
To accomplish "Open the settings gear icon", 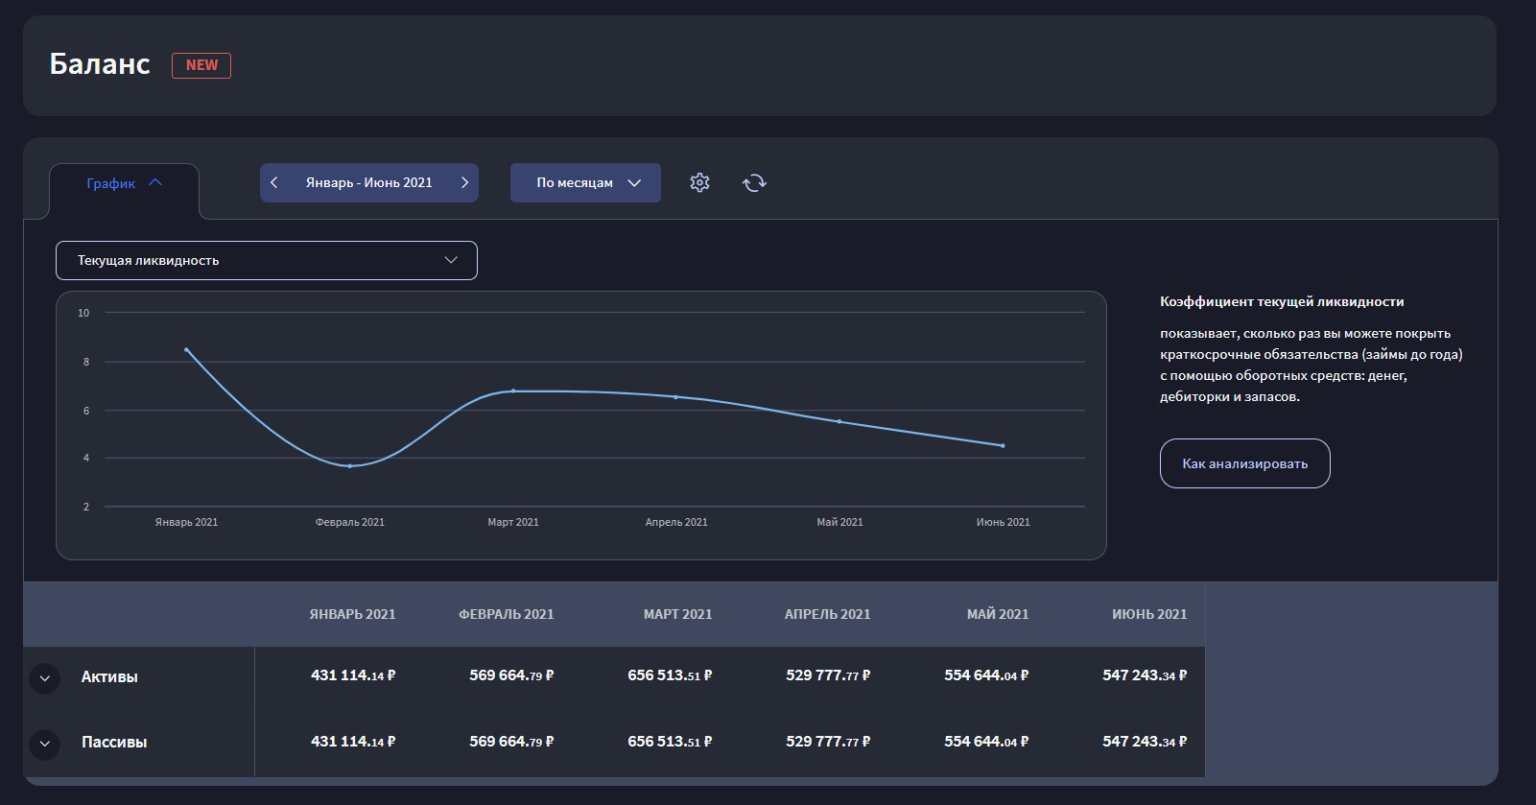I will (x=700, y=182).
